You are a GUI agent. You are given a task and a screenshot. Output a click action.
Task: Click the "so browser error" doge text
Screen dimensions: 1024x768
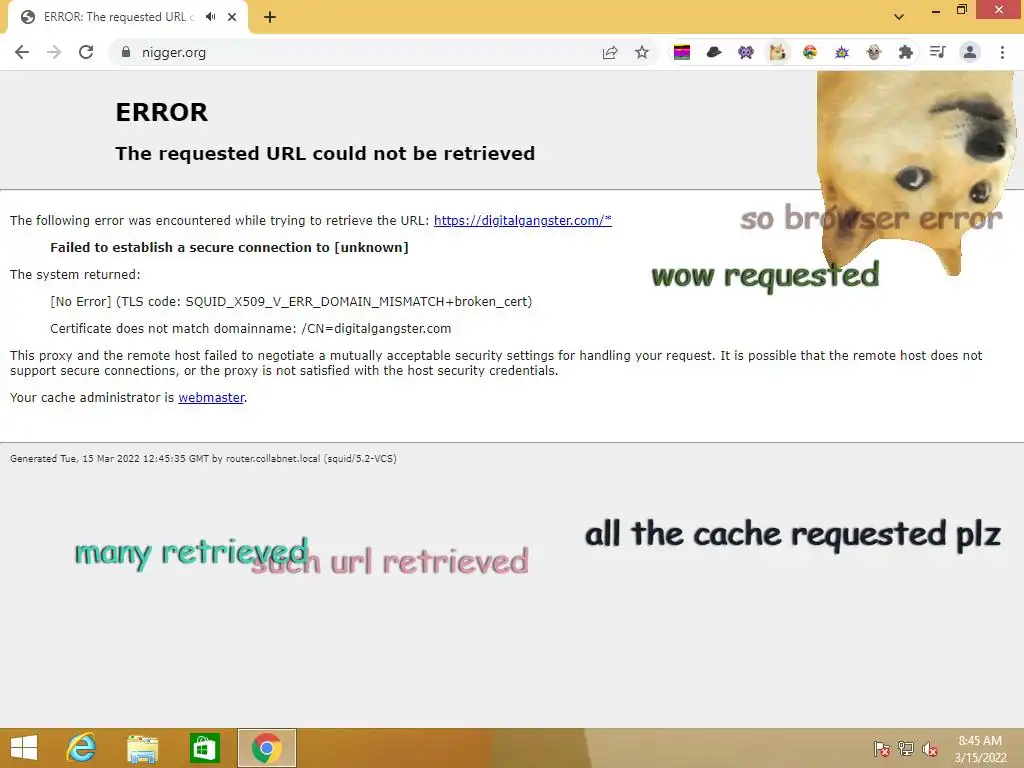(871, 218)
